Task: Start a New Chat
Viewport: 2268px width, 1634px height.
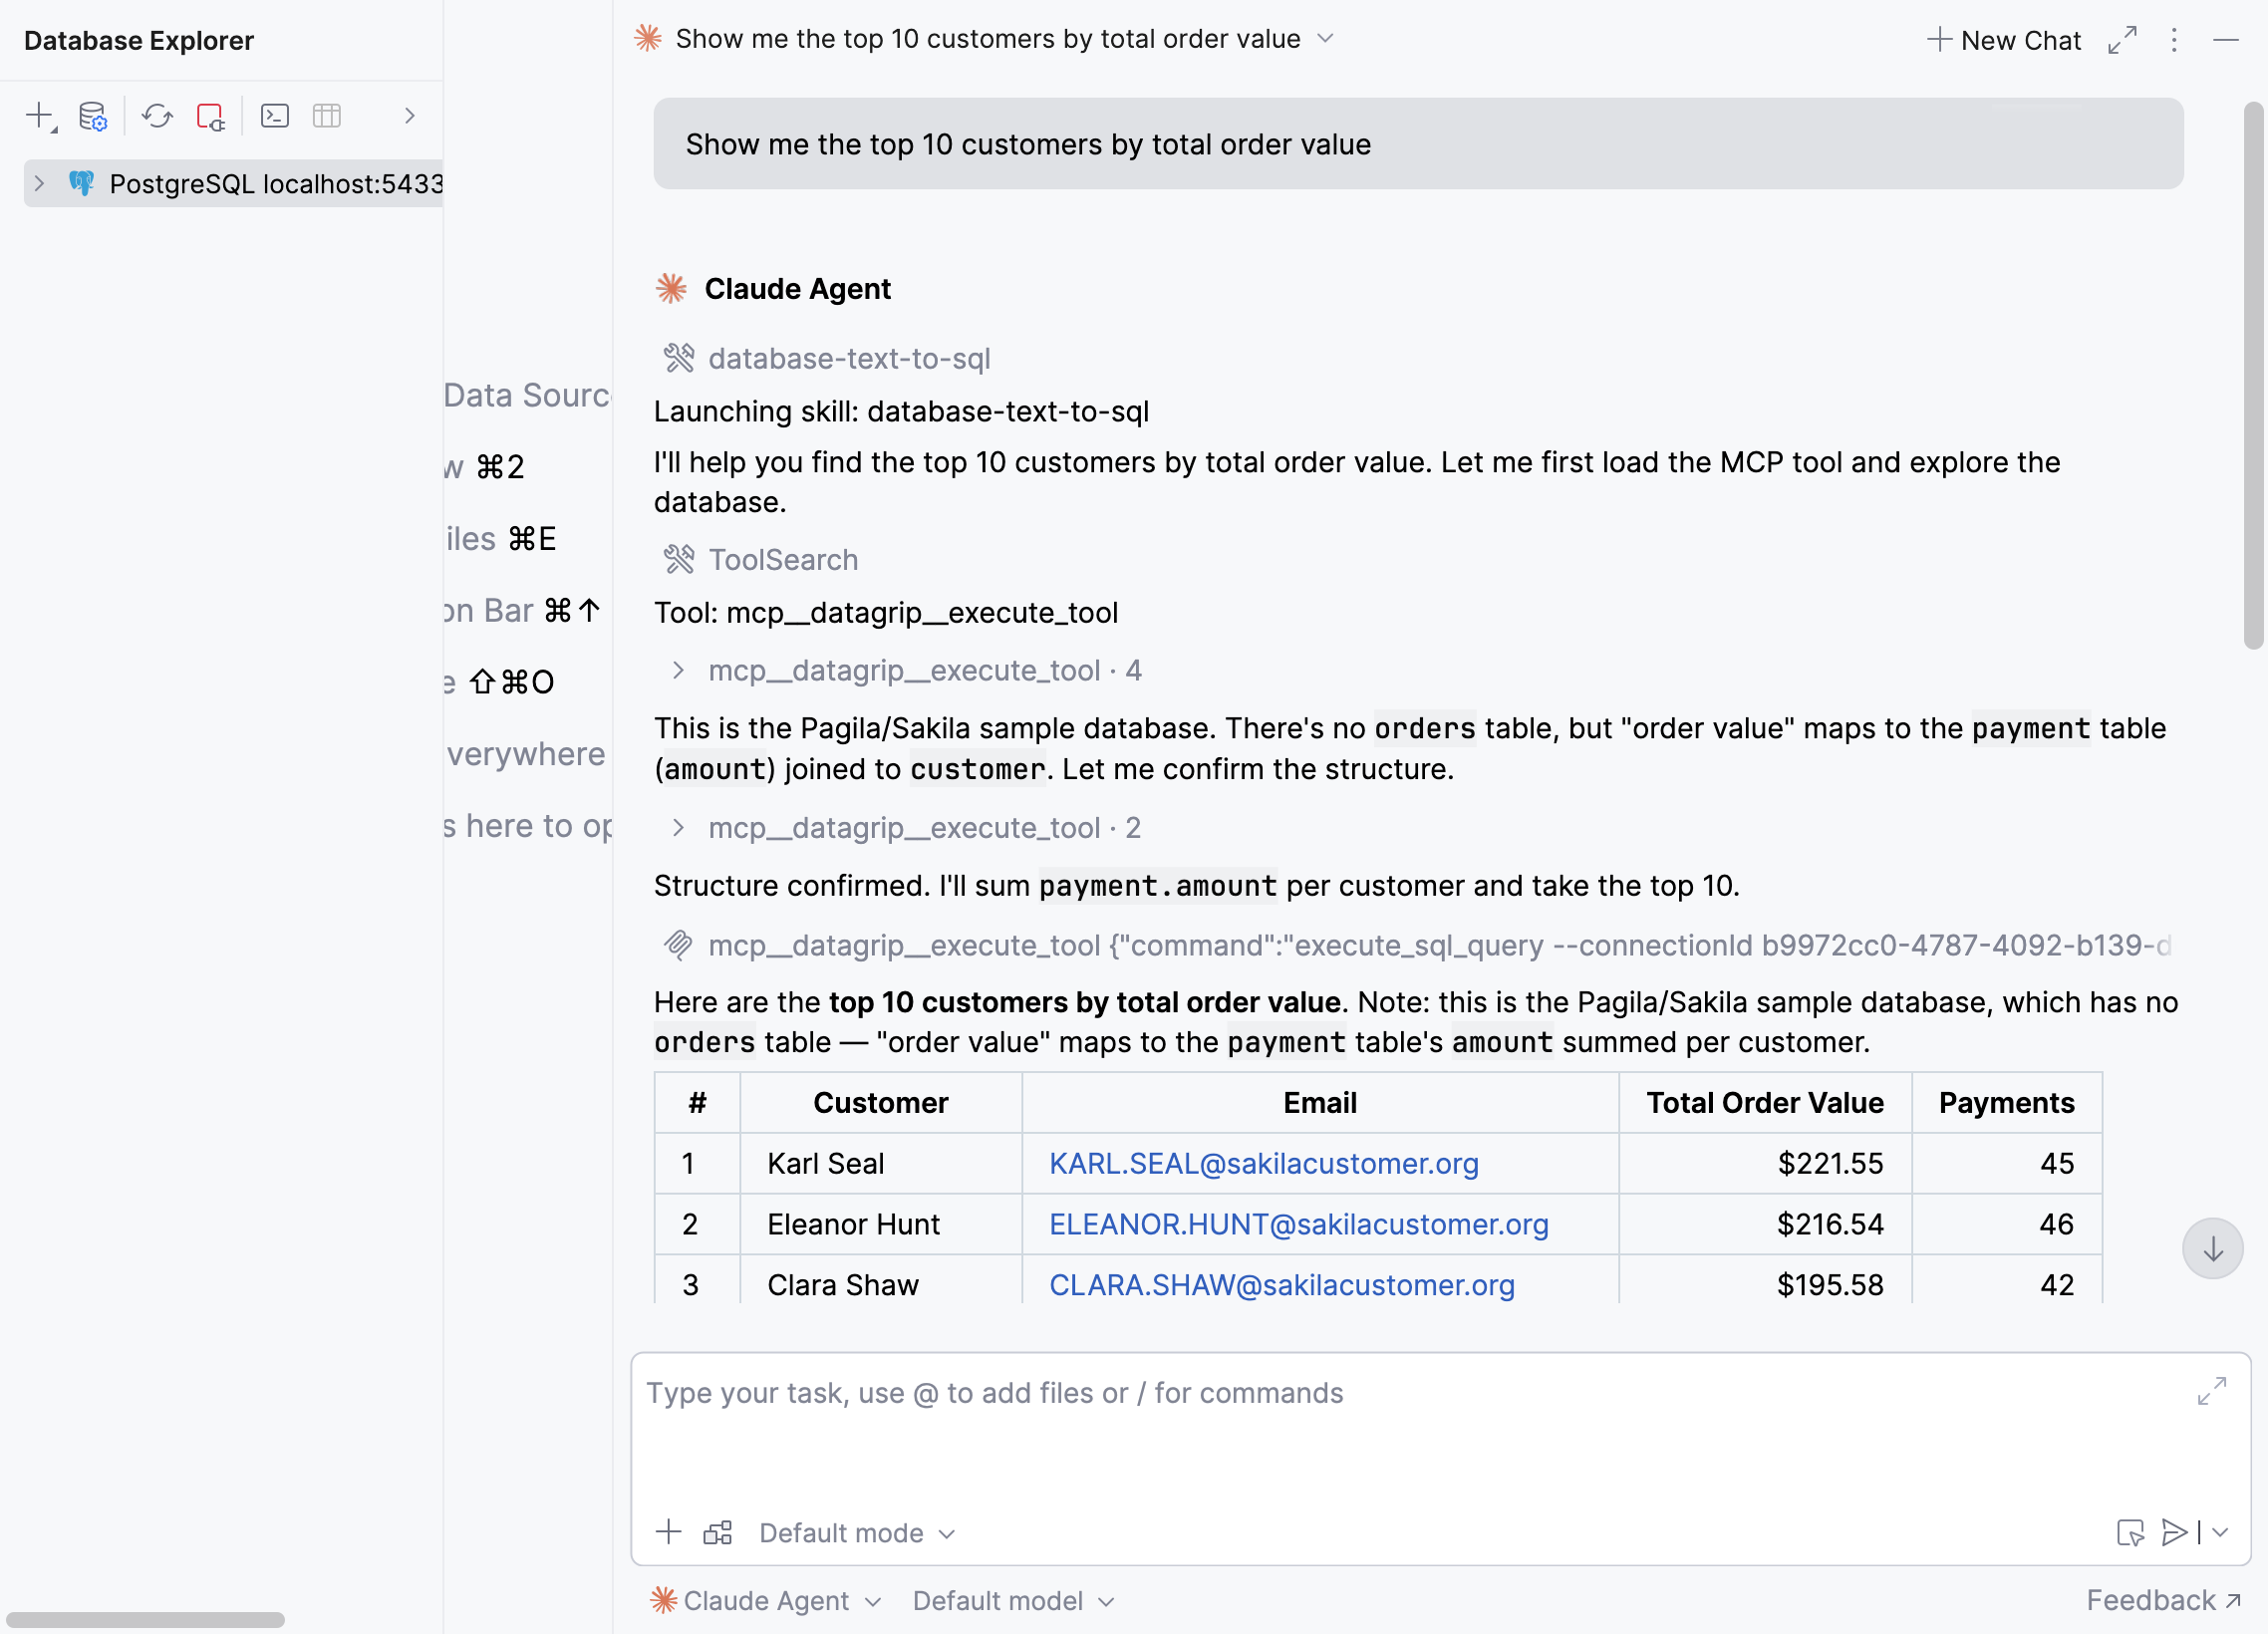Action: coord(2004,40)
